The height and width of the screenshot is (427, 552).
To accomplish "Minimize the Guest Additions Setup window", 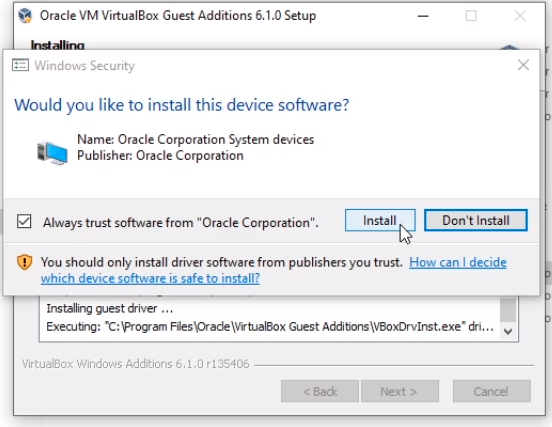I will point(423,16).
